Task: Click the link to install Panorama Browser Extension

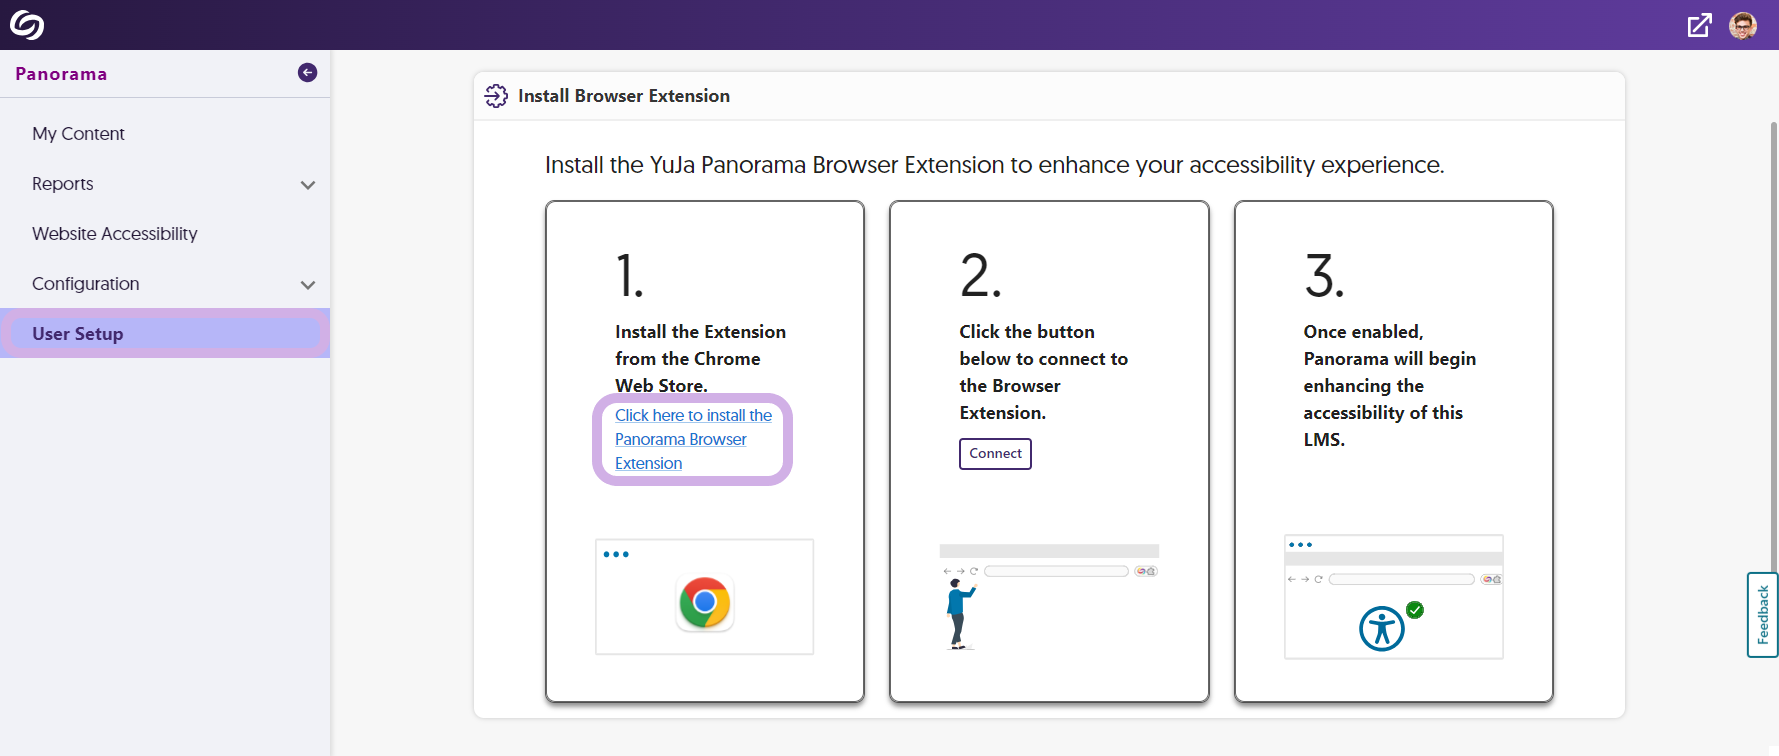Action: tap(693, 439)
